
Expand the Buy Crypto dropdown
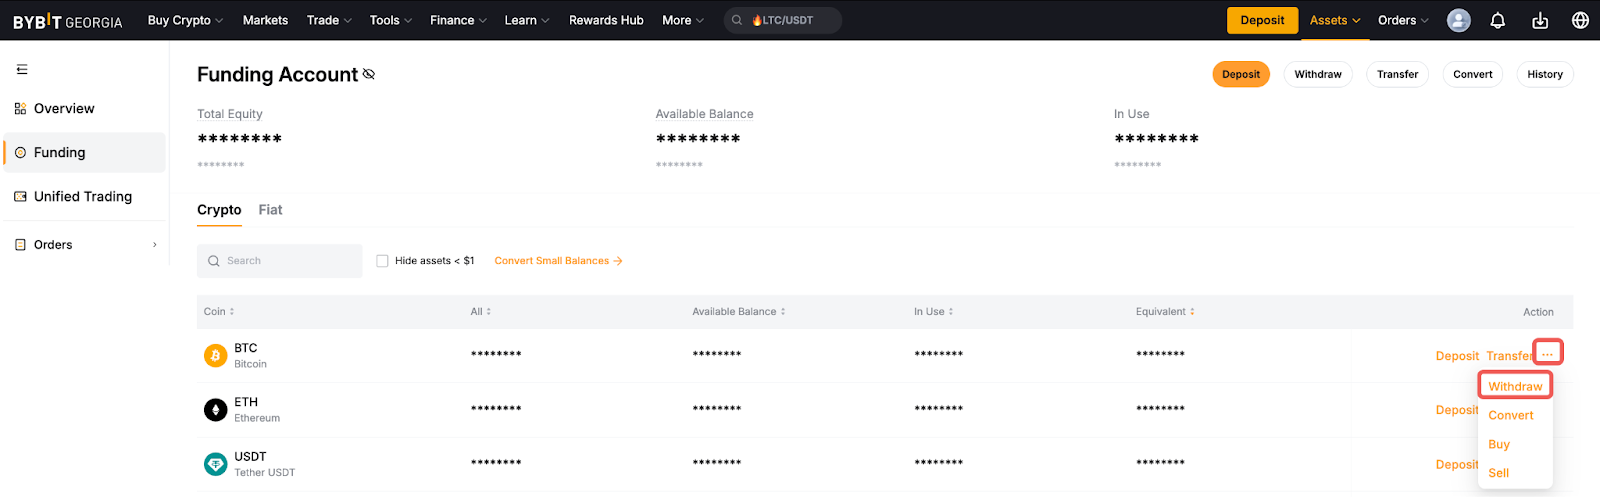185,20
